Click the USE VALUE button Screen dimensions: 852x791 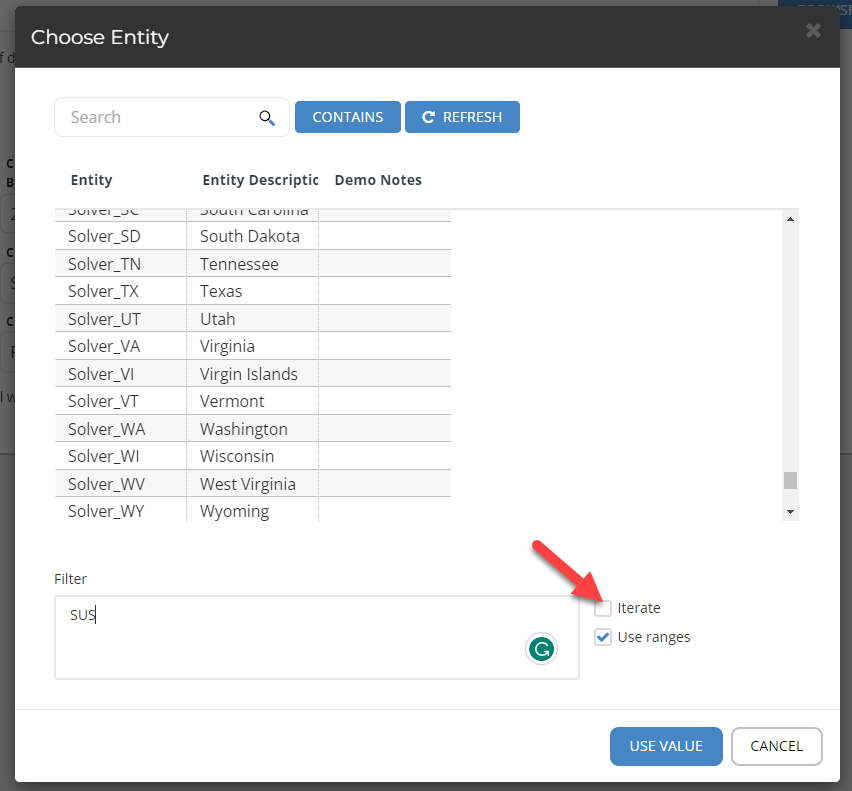click(x=666, y=746)
